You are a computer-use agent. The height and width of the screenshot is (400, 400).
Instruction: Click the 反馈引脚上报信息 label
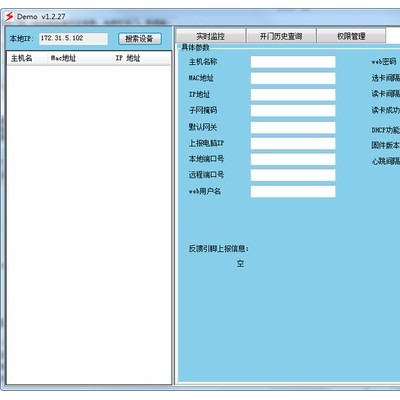[219, 249]
